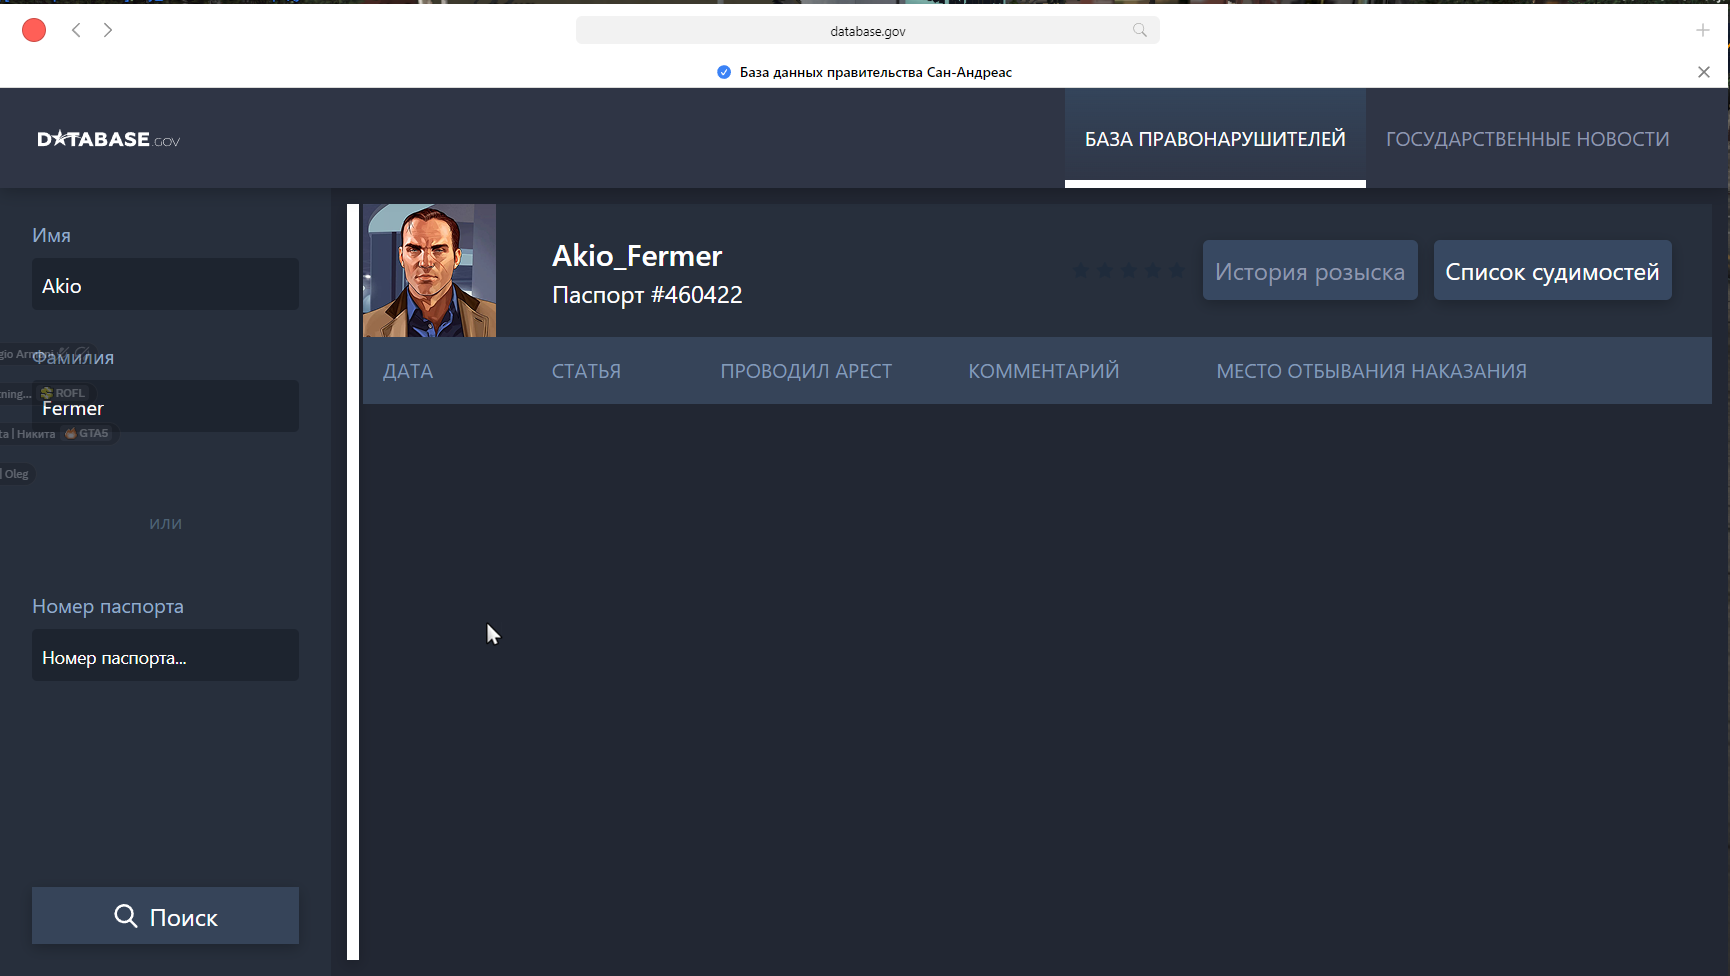Show История розыска for Akio_Fermer
The width and height of the screenshot is (1730, 976).
(1309, 271)
